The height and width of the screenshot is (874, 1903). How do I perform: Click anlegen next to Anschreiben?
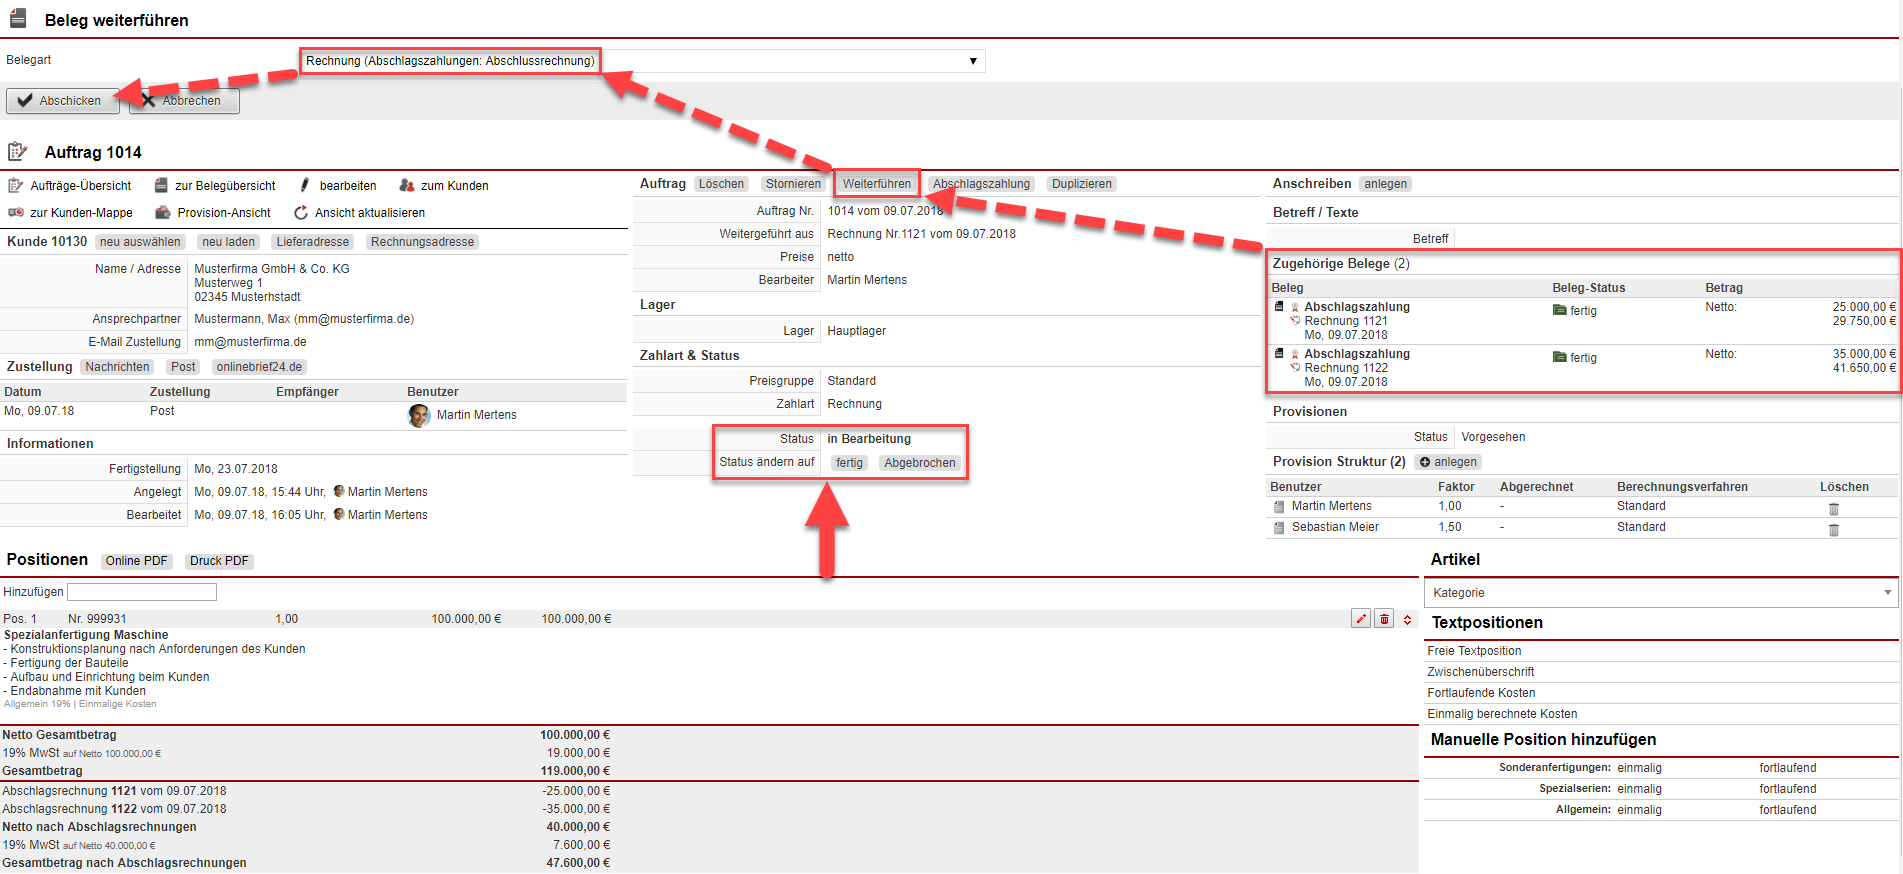(x=1385, y=184)
